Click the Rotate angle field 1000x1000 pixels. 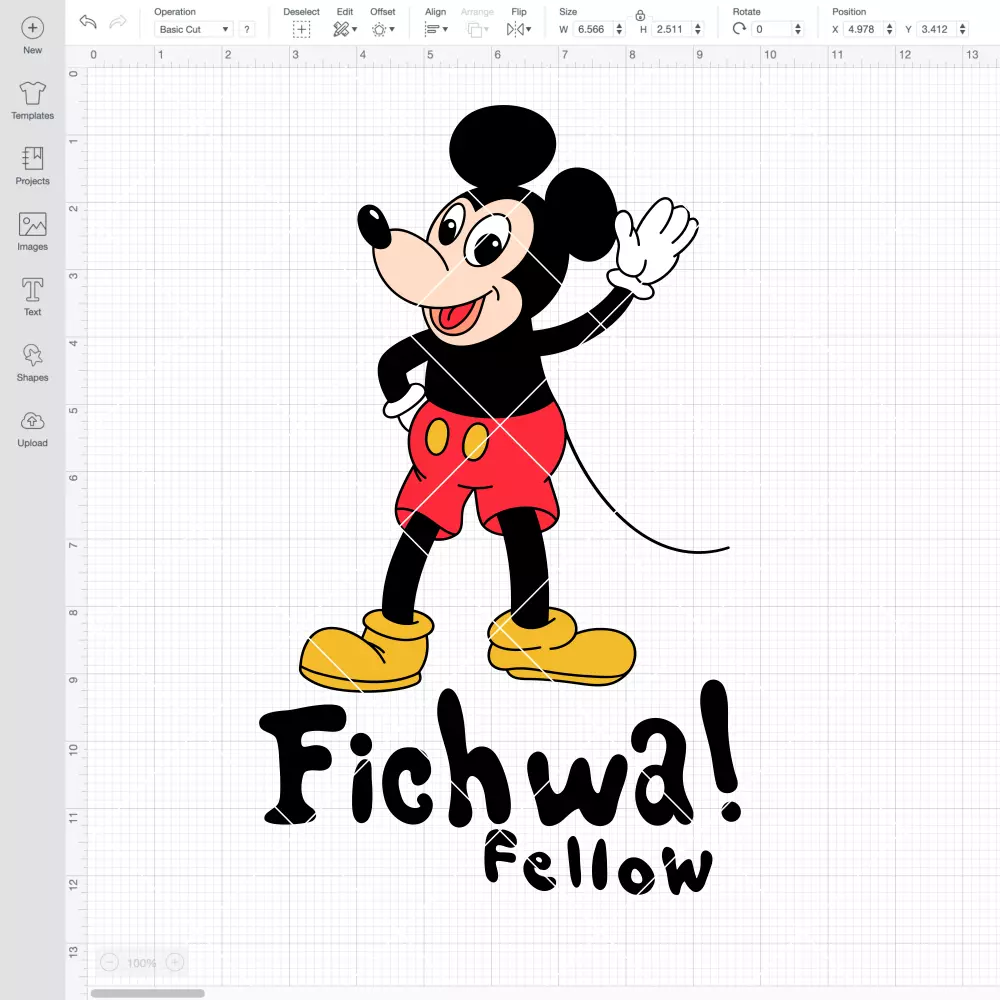[772, 29]
